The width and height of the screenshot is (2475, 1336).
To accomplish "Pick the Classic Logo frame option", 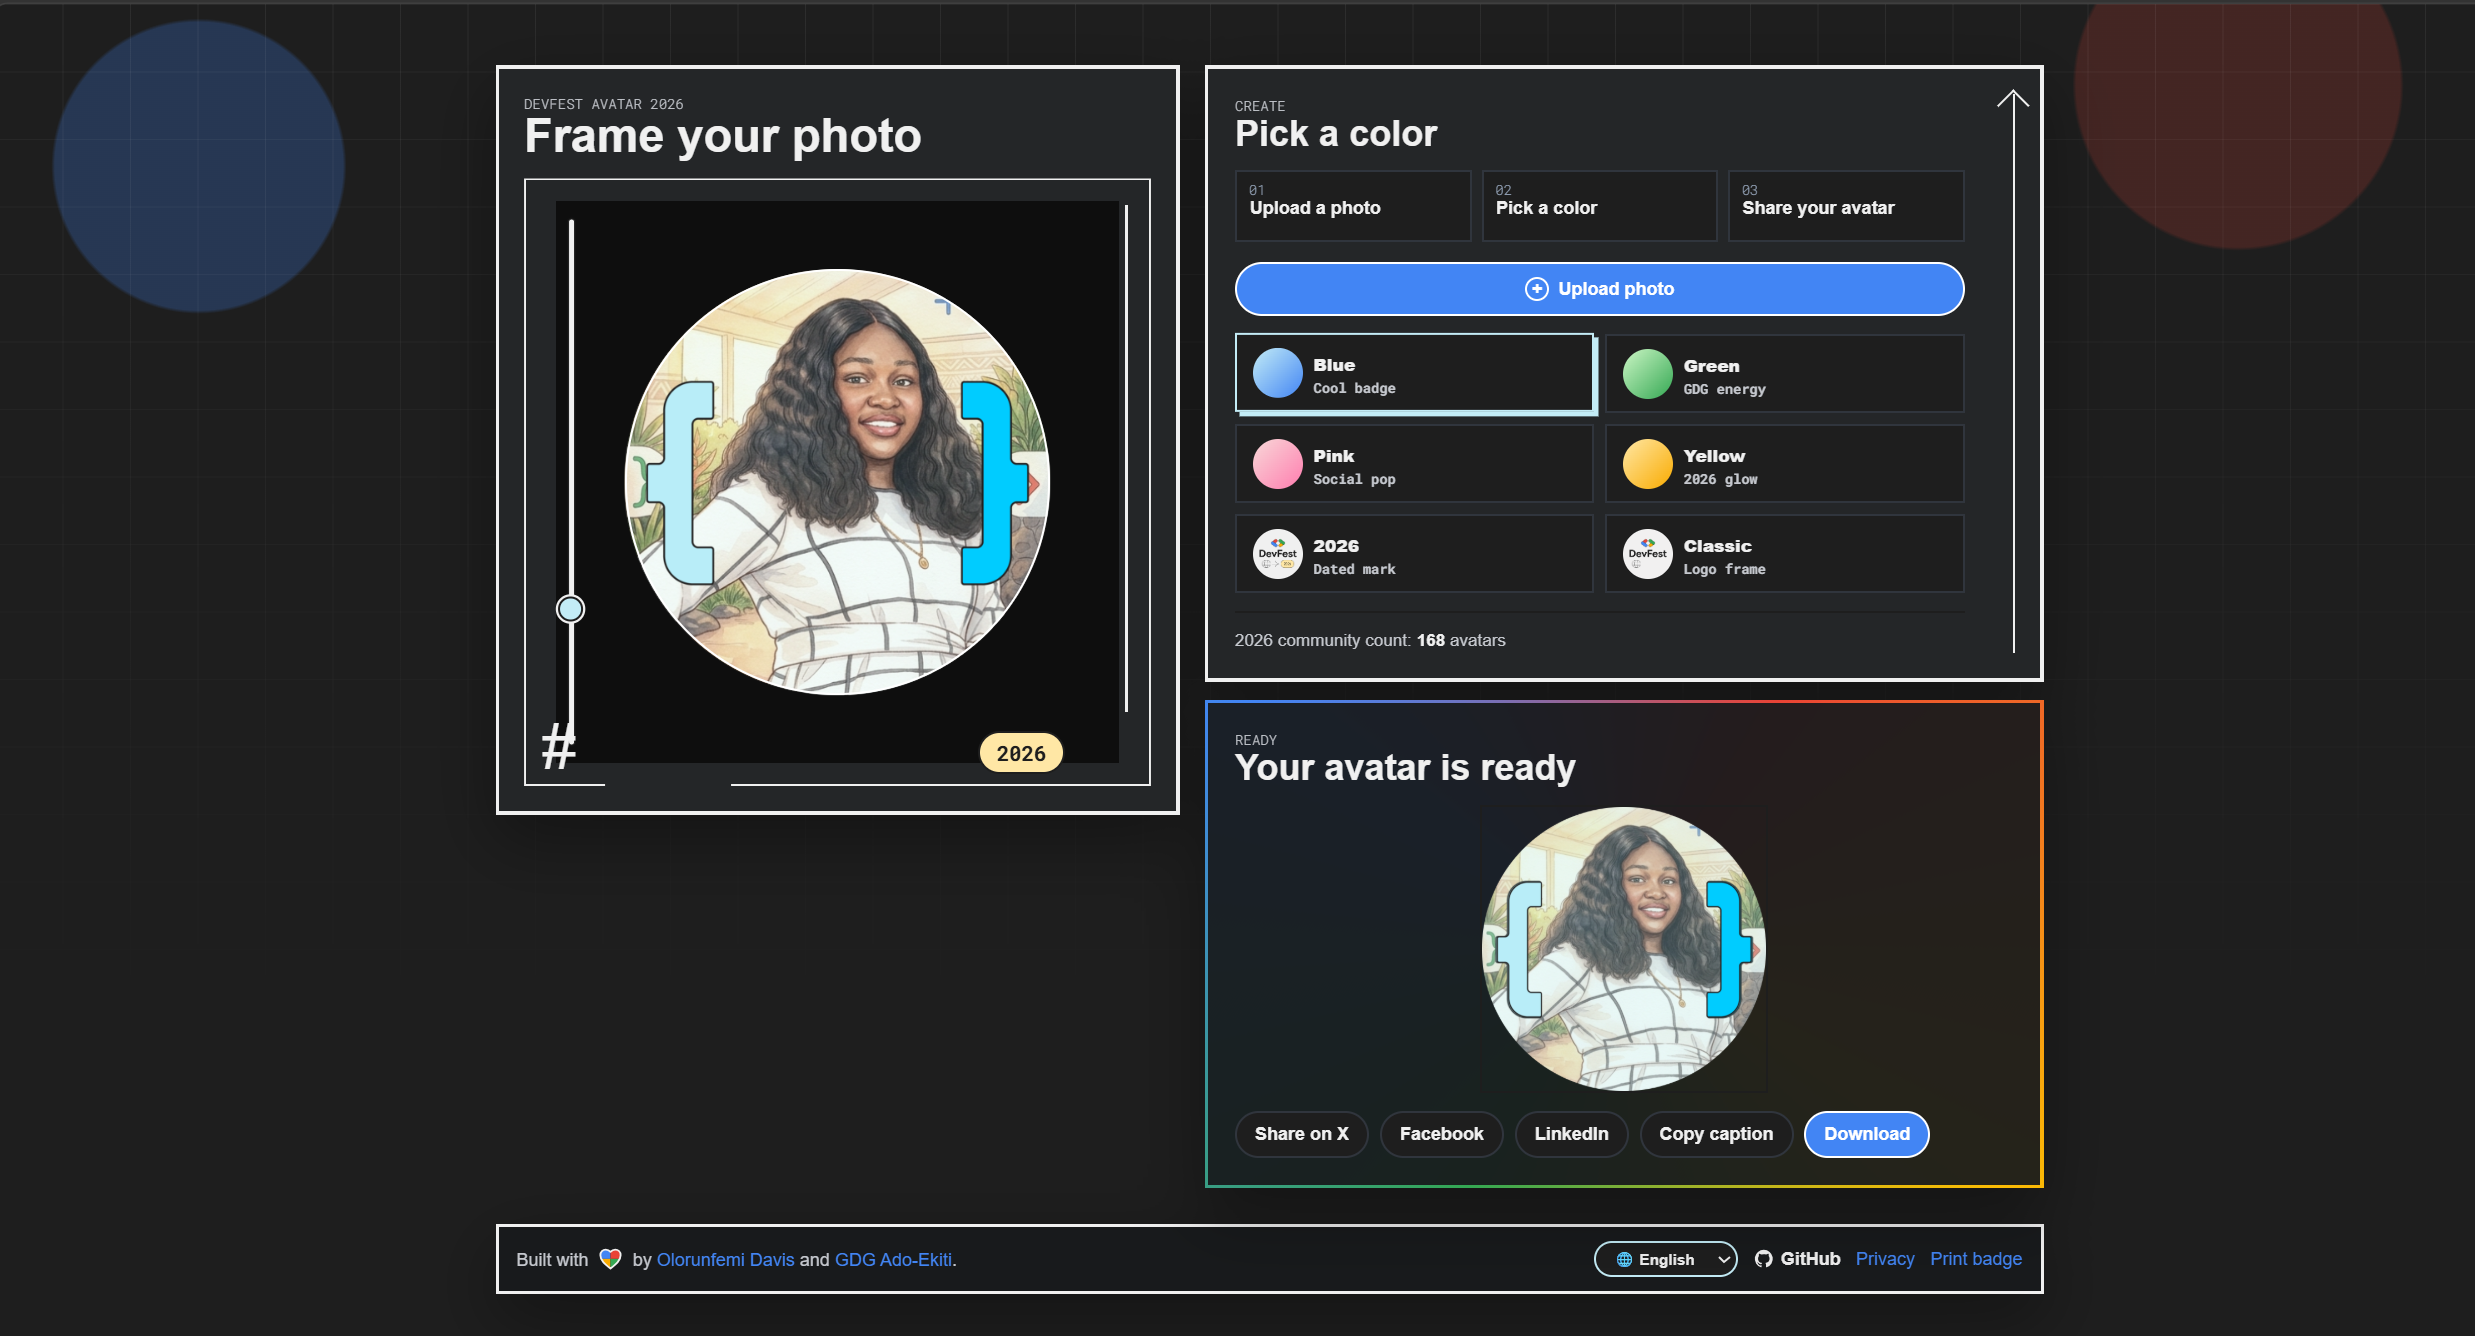I will coord(1784,554).
